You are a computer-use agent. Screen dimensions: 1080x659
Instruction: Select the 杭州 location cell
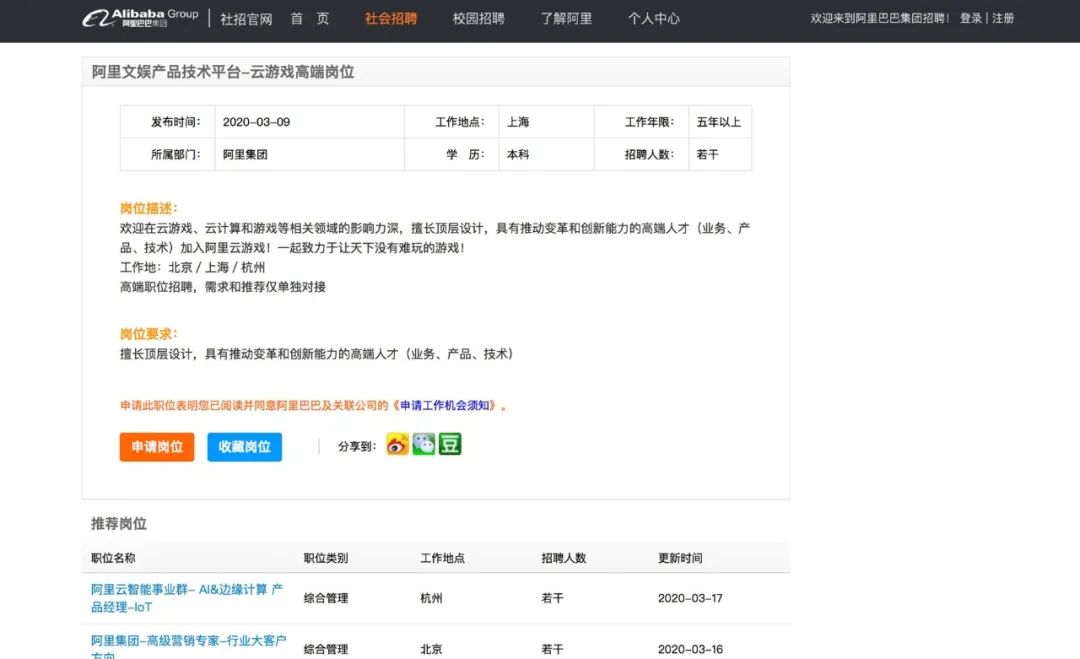tap(431, 598)
